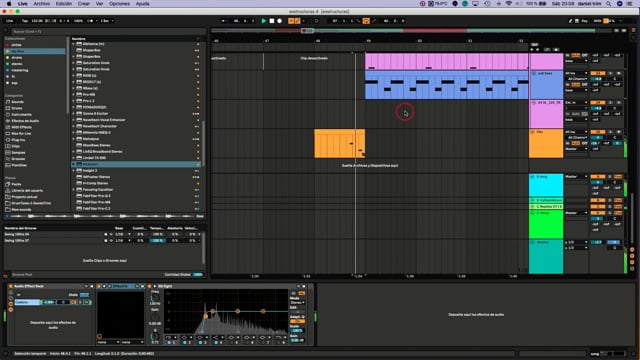Open the Opciones menu
This screenshot has width=640, height=360.
119,4
